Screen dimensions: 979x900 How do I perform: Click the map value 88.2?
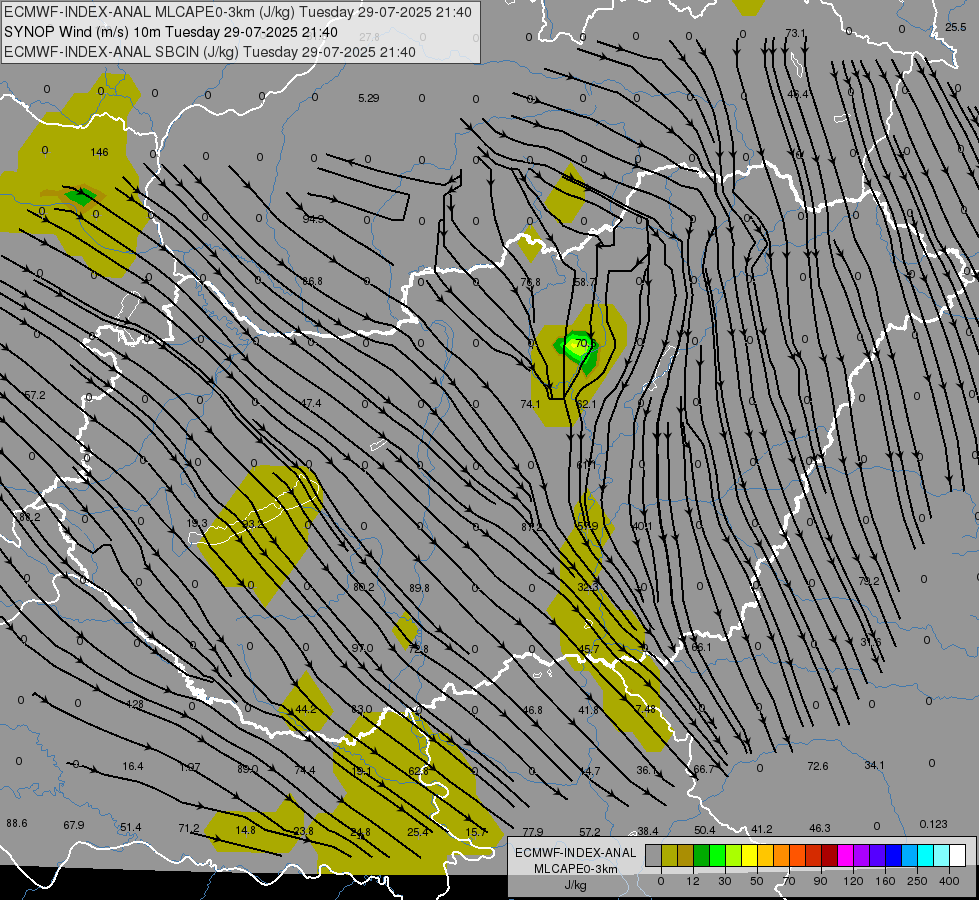point(29,517)
